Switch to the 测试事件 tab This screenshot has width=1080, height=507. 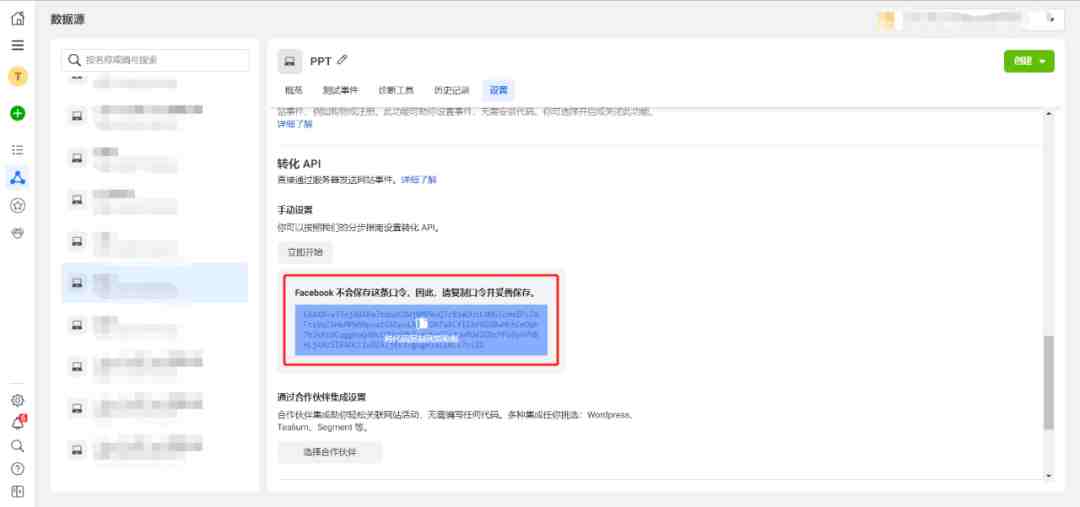tap(340, 91)
